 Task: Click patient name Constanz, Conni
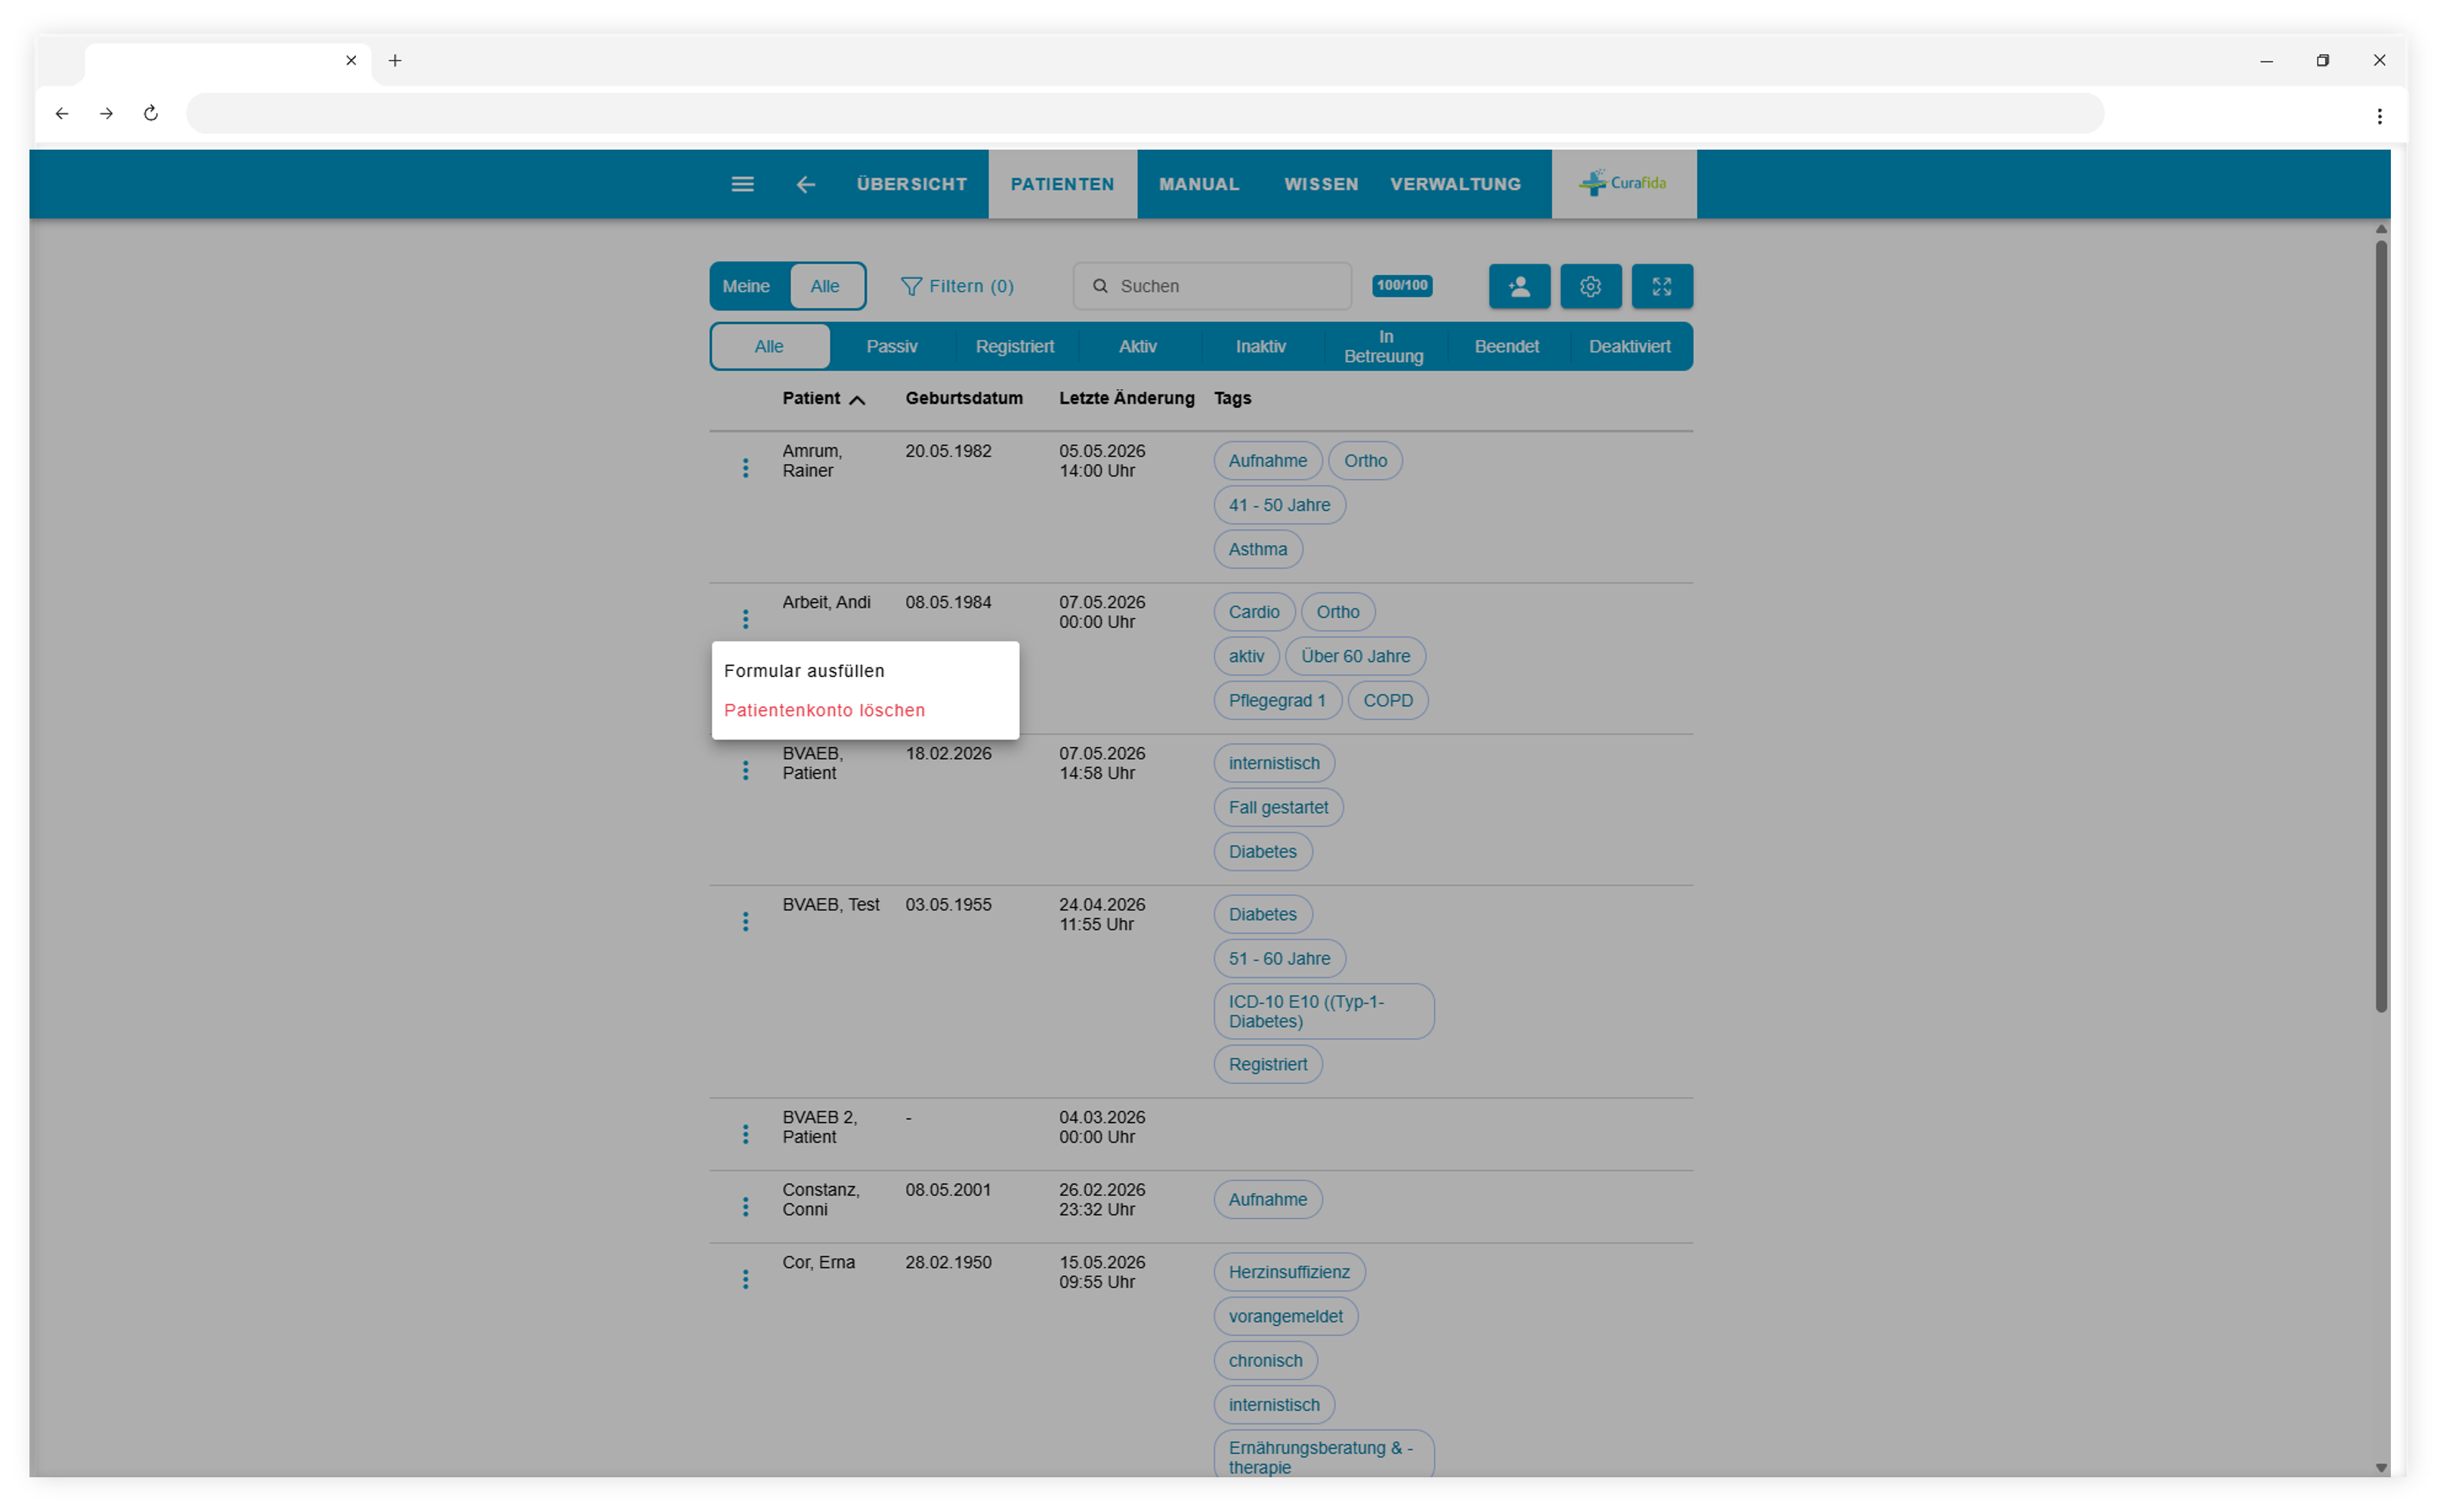(821, 1200)
